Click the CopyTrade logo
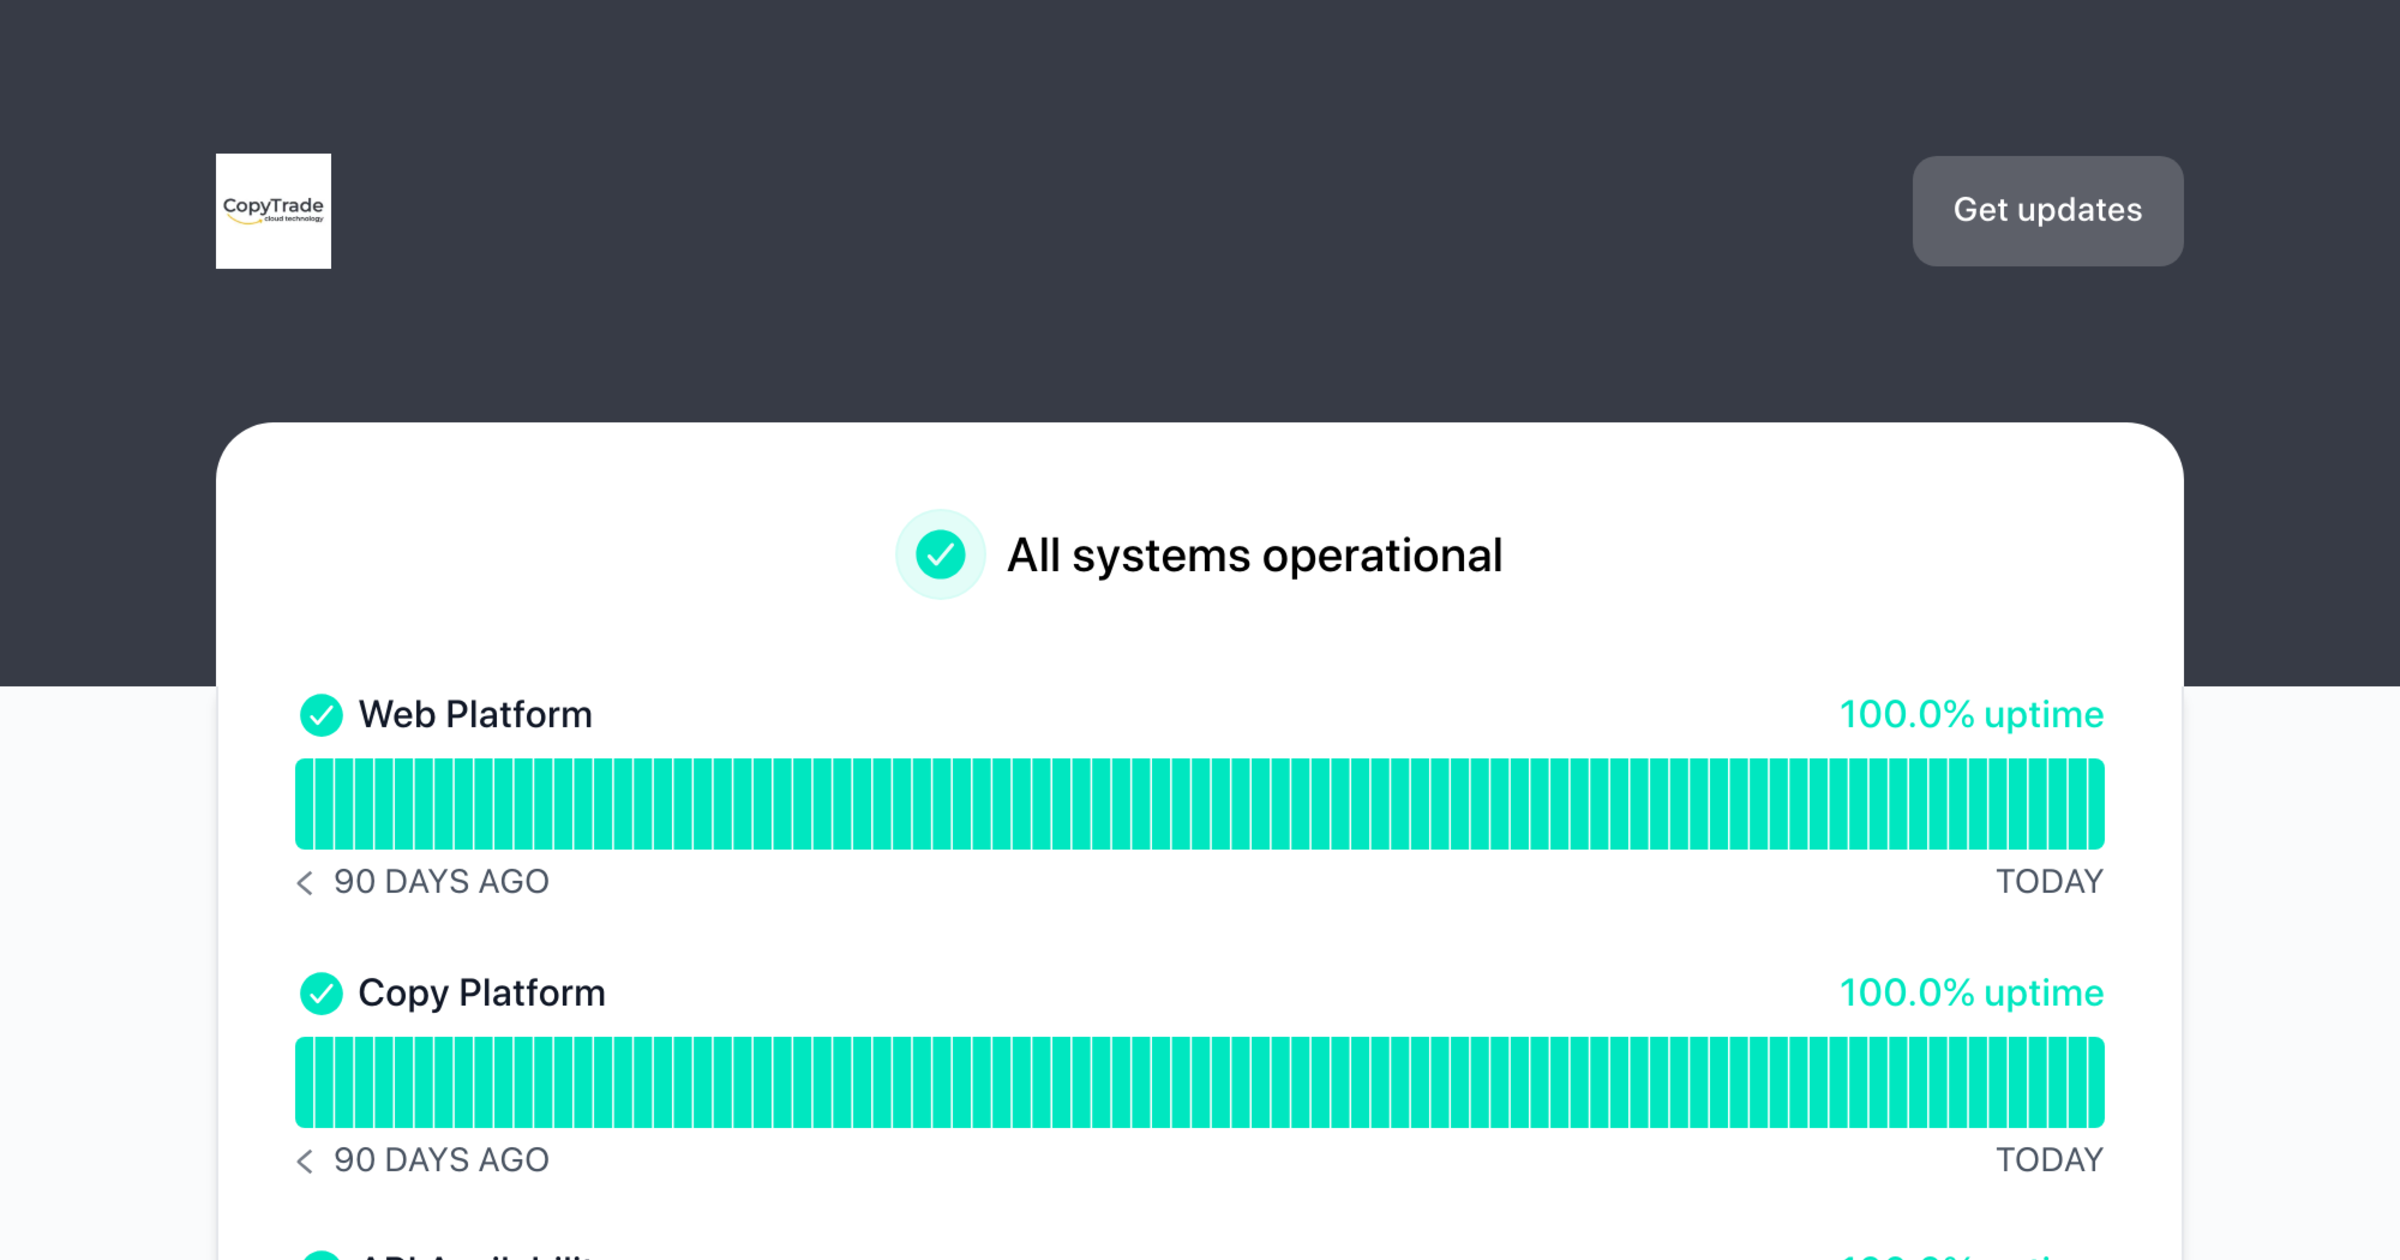The height and width of the screenshot is (1260, 2400). tap(273, 211)
